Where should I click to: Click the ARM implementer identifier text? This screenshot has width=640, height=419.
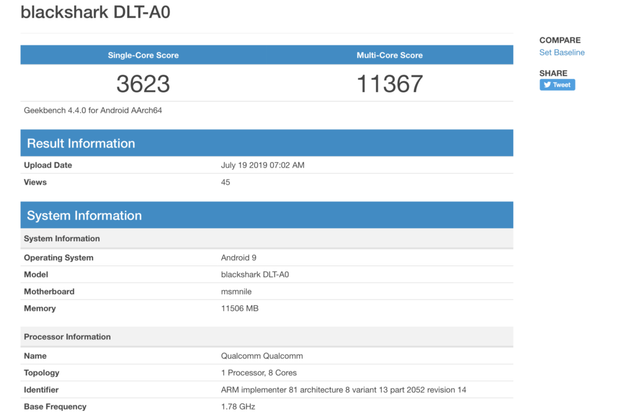pyautogui.click(x=357, y=390)
